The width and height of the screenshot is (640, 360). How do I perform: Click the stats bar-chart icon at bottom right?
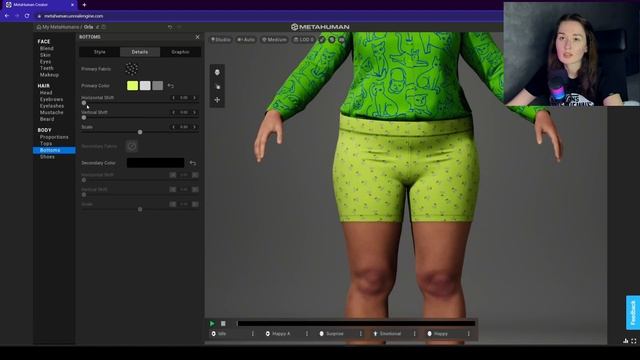click(x=626, y=340)
